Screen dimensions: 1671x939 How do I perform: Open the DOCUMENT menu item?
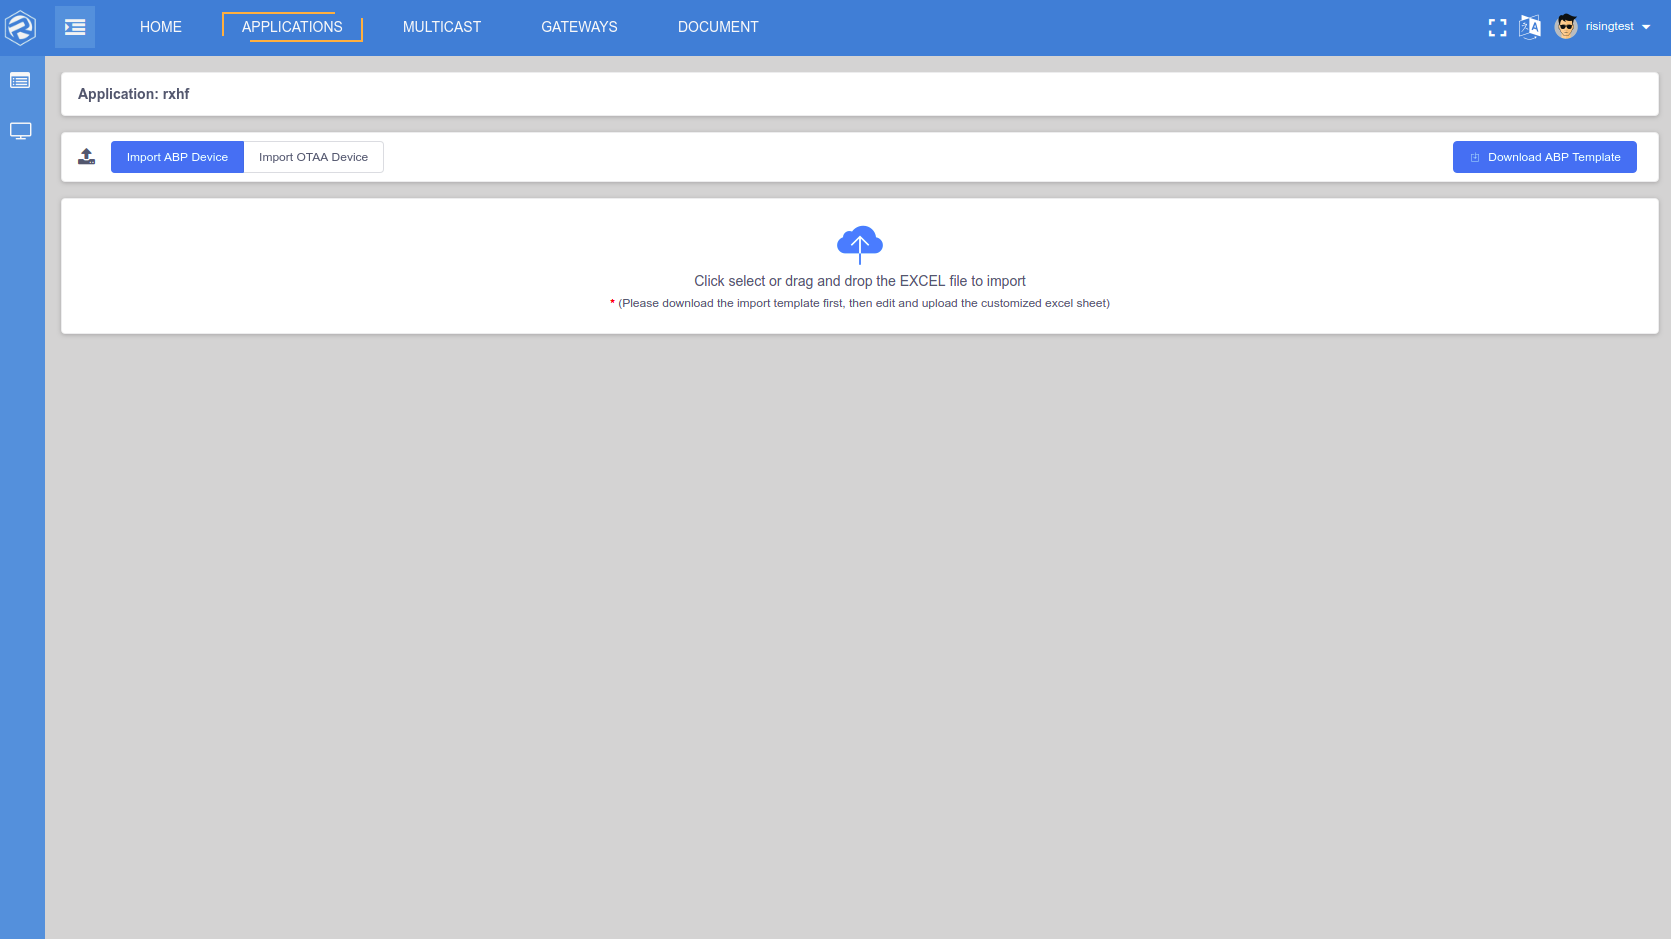click(x=718, y=27)
